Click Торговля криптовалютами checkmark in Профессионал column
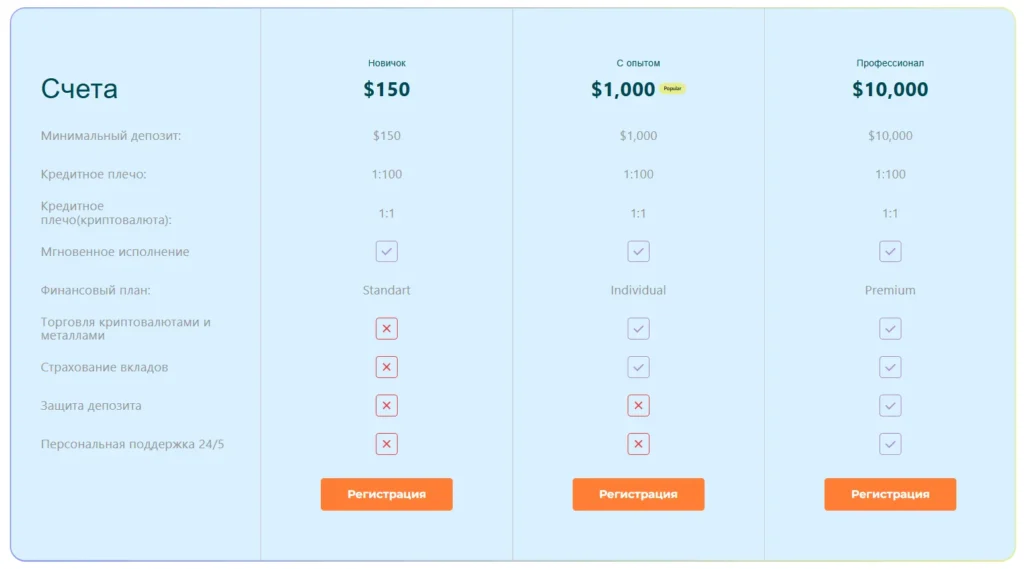Image resolution: width=1024 pixels, height=569 pixels. pos(890,328)
